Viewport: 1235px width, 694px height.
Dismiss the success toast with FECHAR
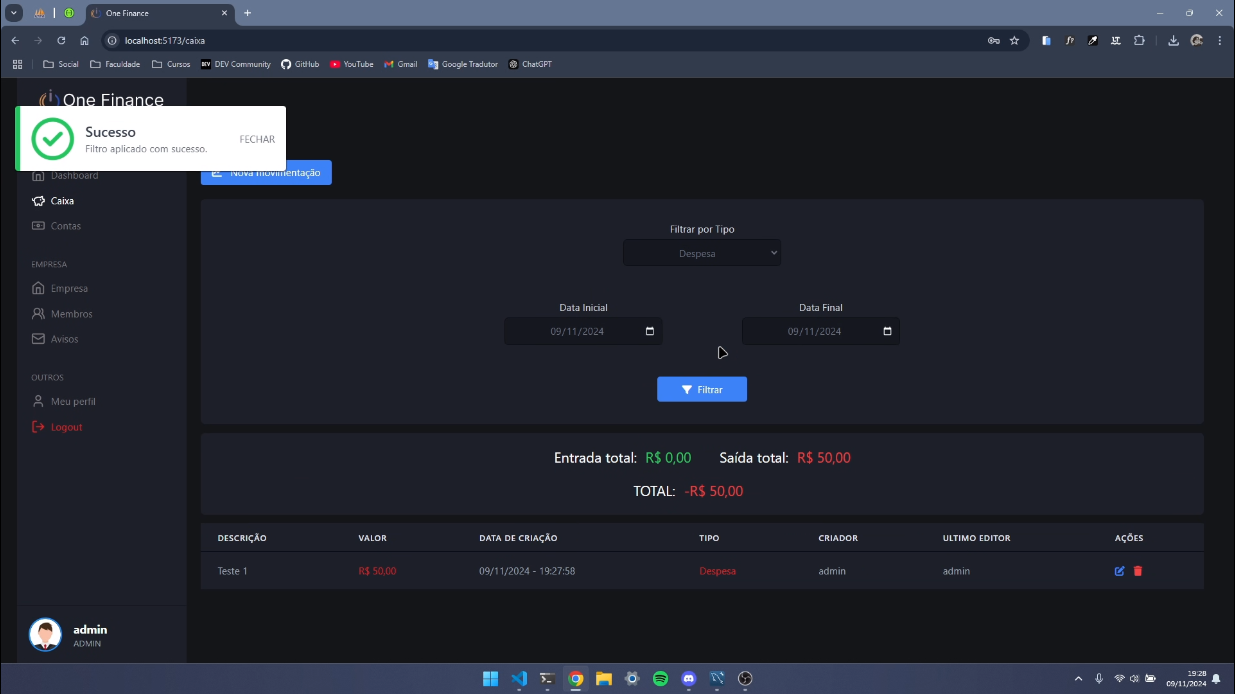257,139
